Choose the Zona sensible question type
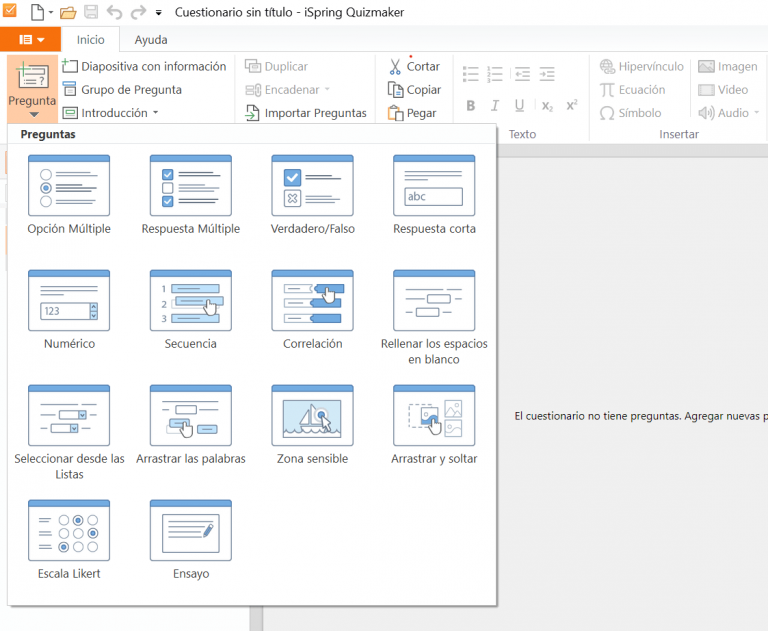The width and height of the screenshot is (768, 631). coord(312,425)
